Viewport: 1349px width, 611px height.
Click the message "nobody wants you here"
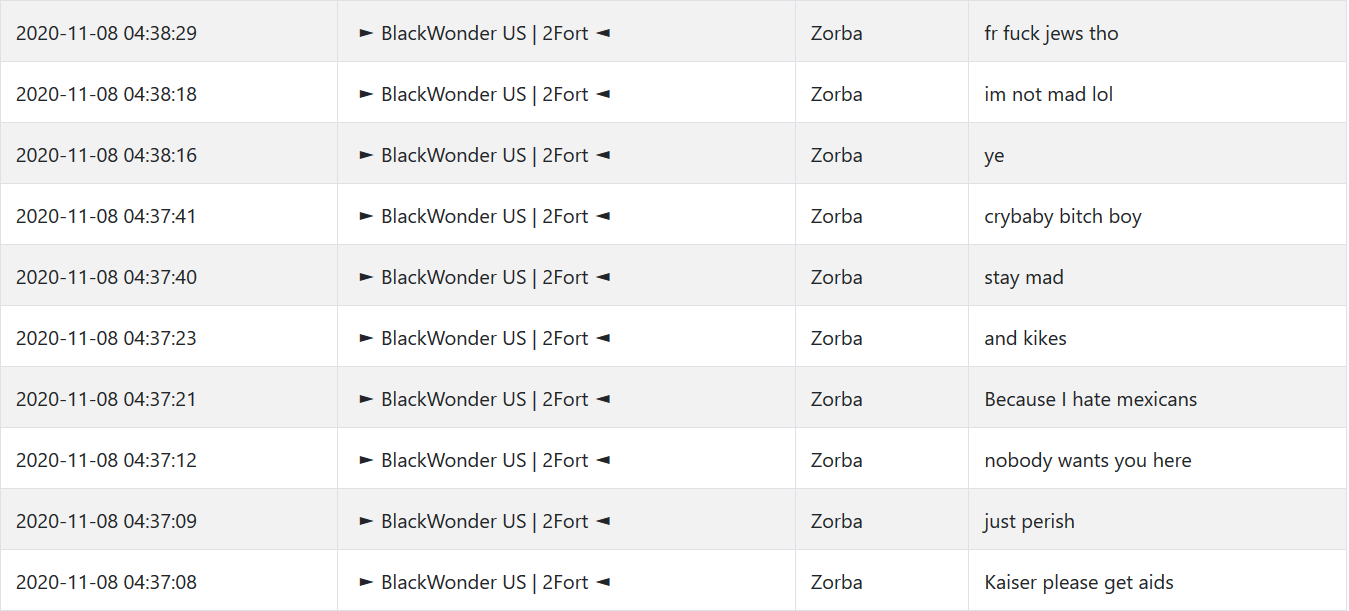(x=1088, y=460)
